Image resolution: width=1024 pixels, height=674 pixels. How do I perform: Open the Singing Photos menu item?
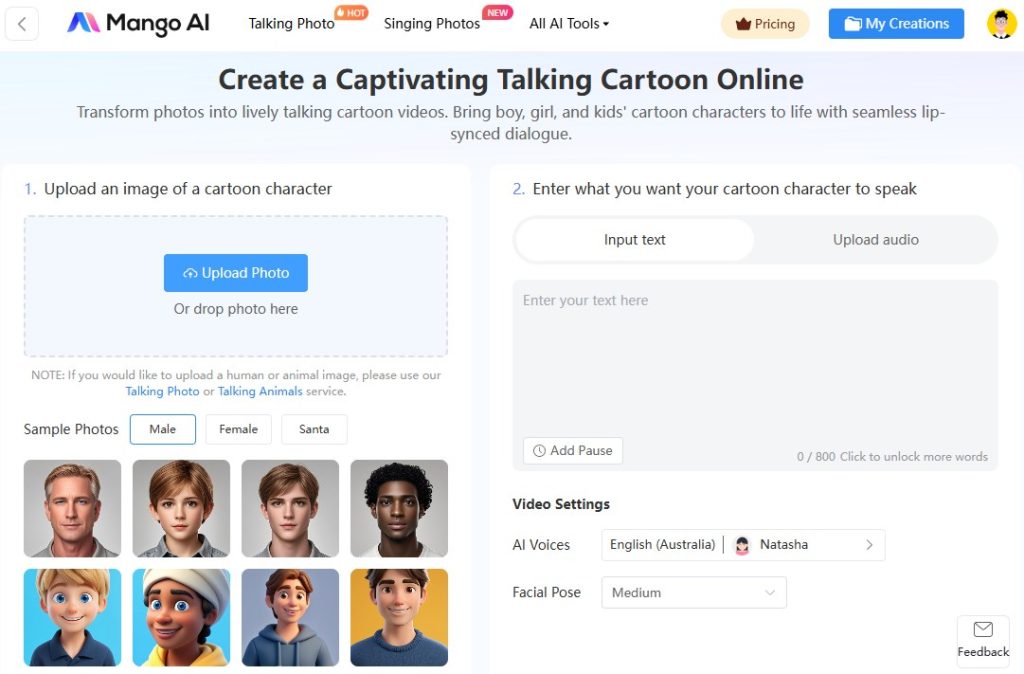431,23
